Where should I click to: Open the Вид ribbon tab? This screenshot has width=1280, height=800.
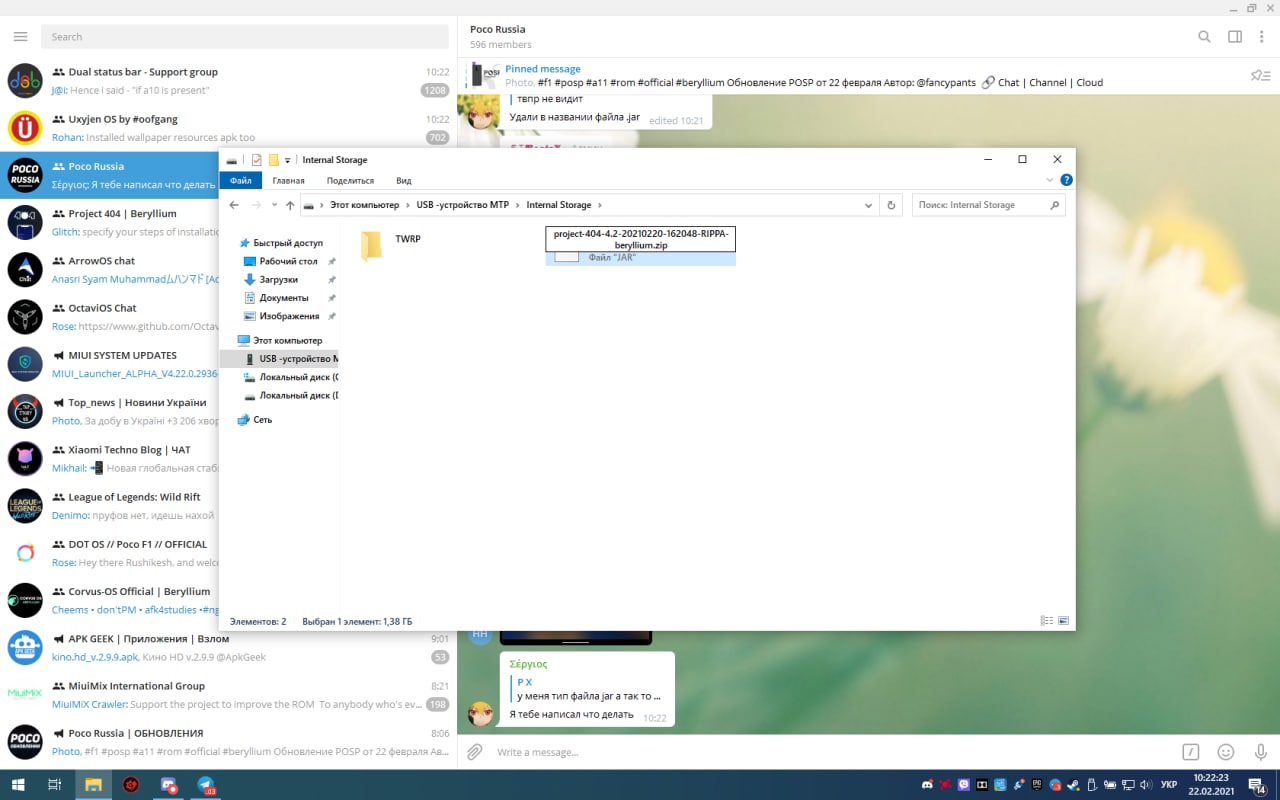click(x=404, y=181)
